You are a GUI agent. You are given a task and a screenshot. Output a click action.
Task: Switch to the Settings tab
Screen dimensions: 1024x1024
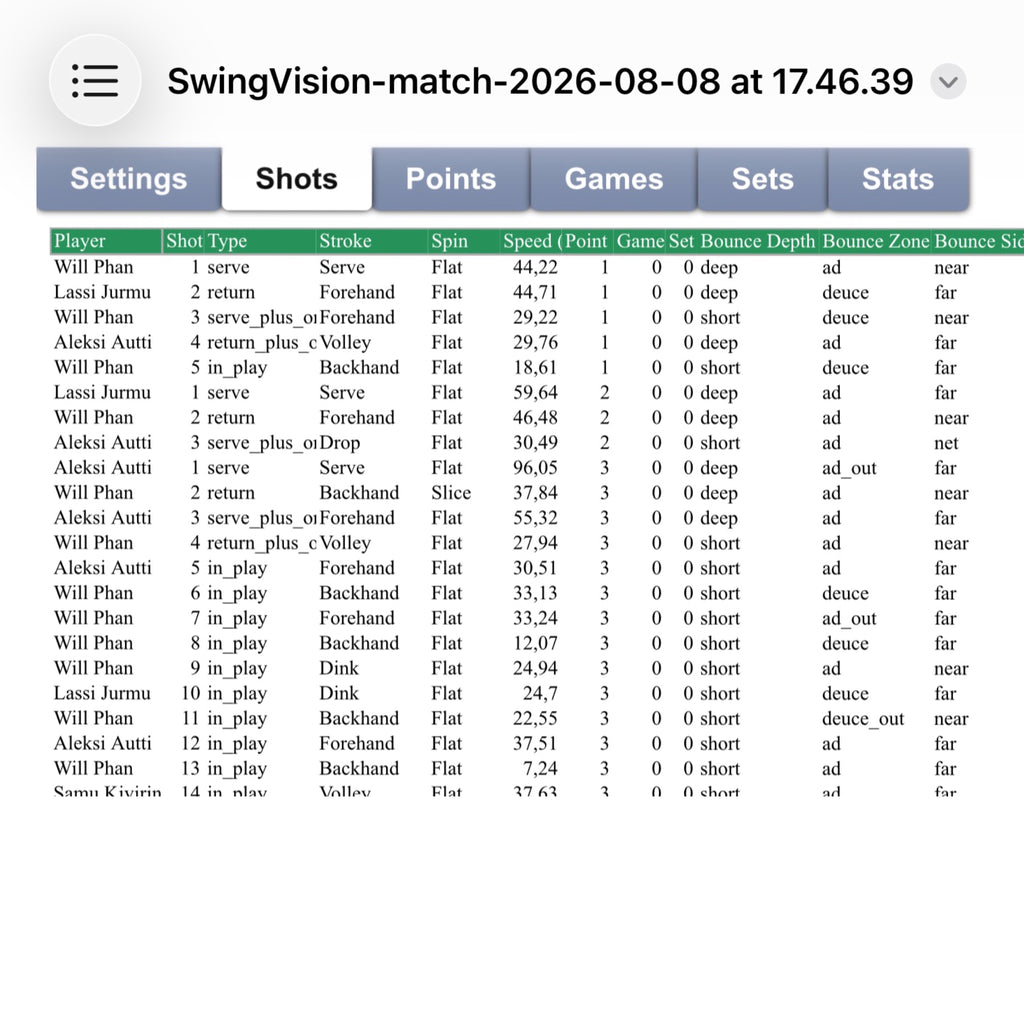click(129, 178)
